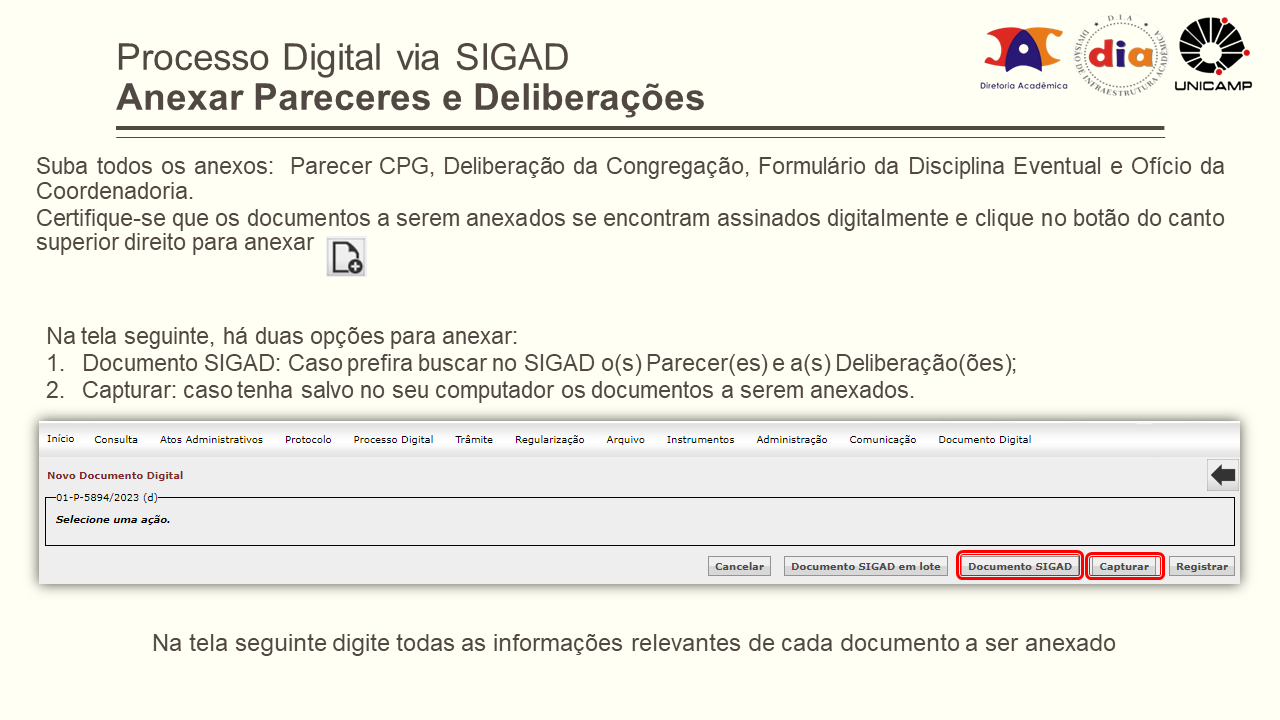
Task: Click the Diretoria Acadêmica logo
Action: (x=1023, y=57)
